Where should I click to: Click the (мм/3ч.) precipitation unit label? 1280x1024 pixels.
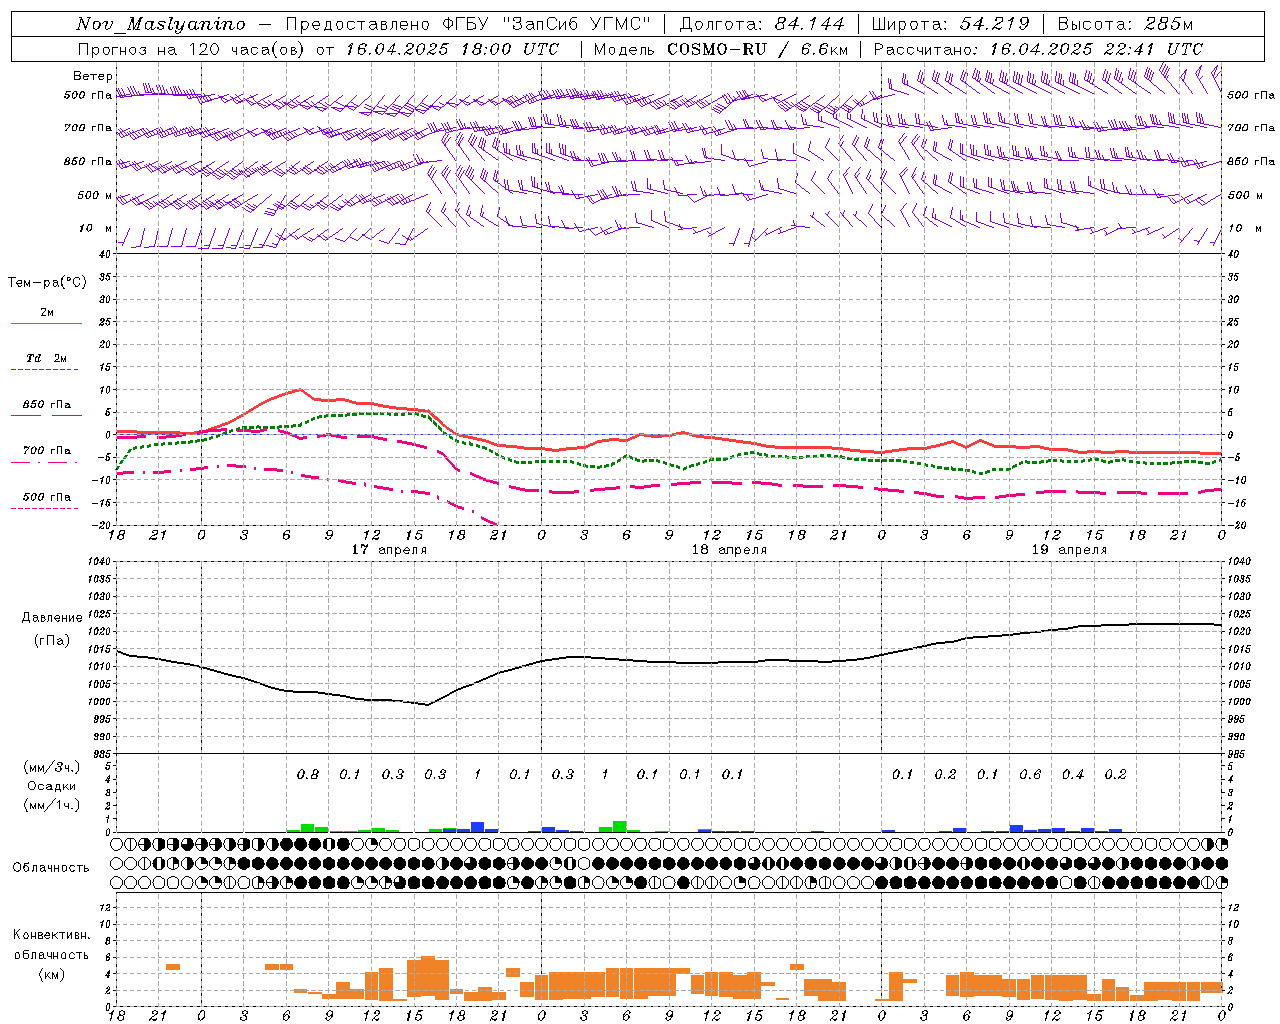tap(51, 767)
